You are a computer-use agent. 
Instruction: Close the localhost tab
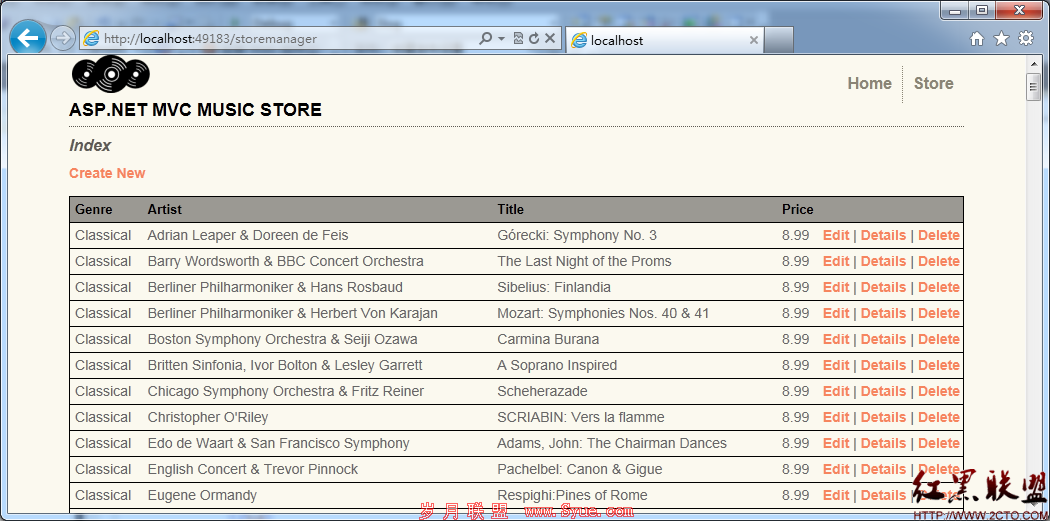pos(753,40)
